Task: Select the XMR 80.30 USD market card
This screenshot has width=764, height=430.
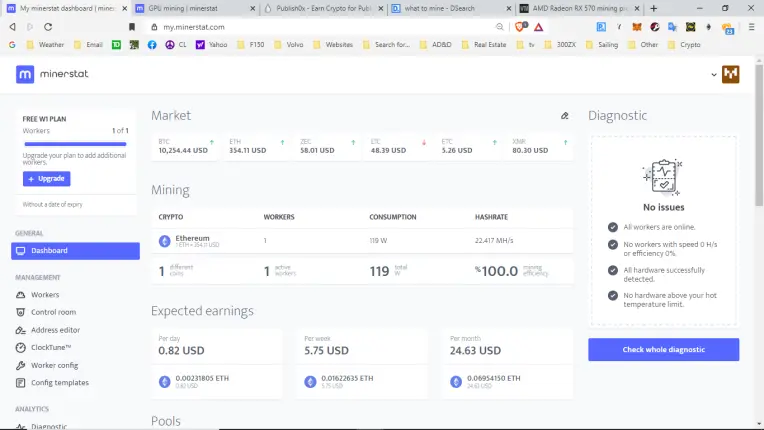Action: point(540,147)
